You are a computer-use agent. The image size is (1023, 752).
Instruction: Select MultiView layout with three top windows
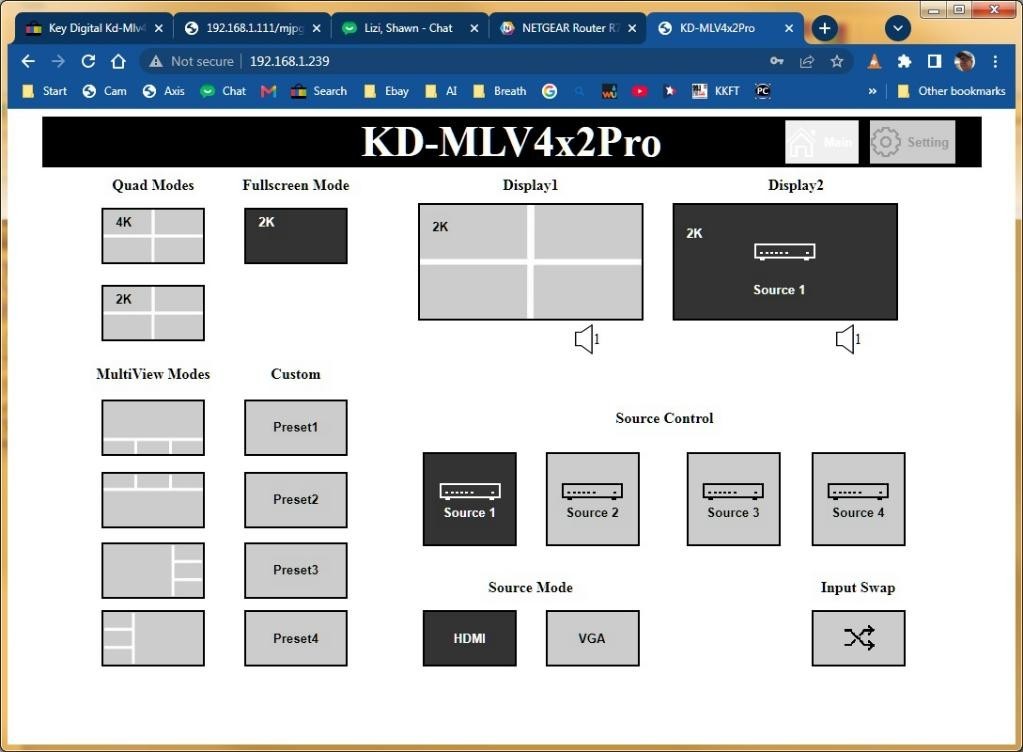tap(153, 500)
